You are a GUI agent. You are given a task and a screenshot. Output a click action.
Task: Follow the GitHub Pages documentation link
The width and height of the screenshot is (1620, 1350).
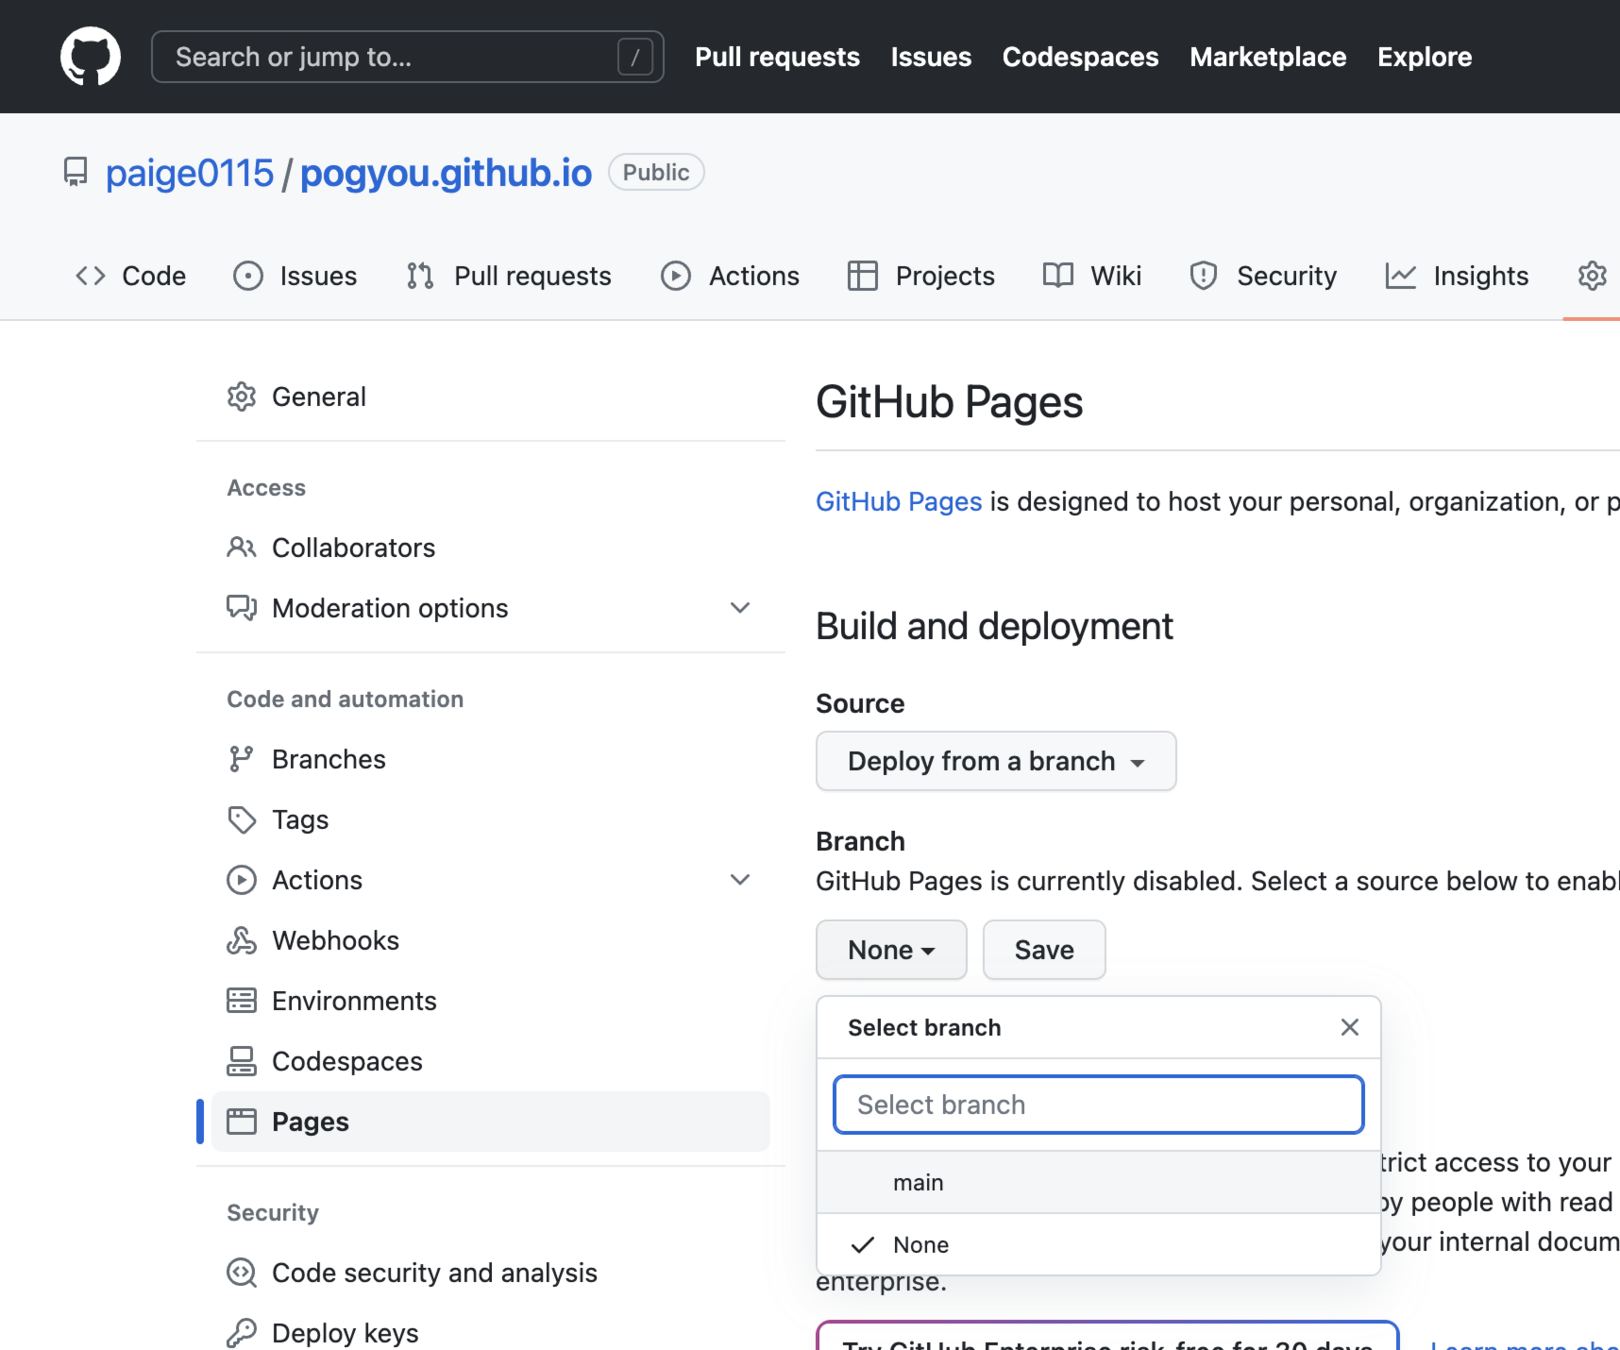898,501
